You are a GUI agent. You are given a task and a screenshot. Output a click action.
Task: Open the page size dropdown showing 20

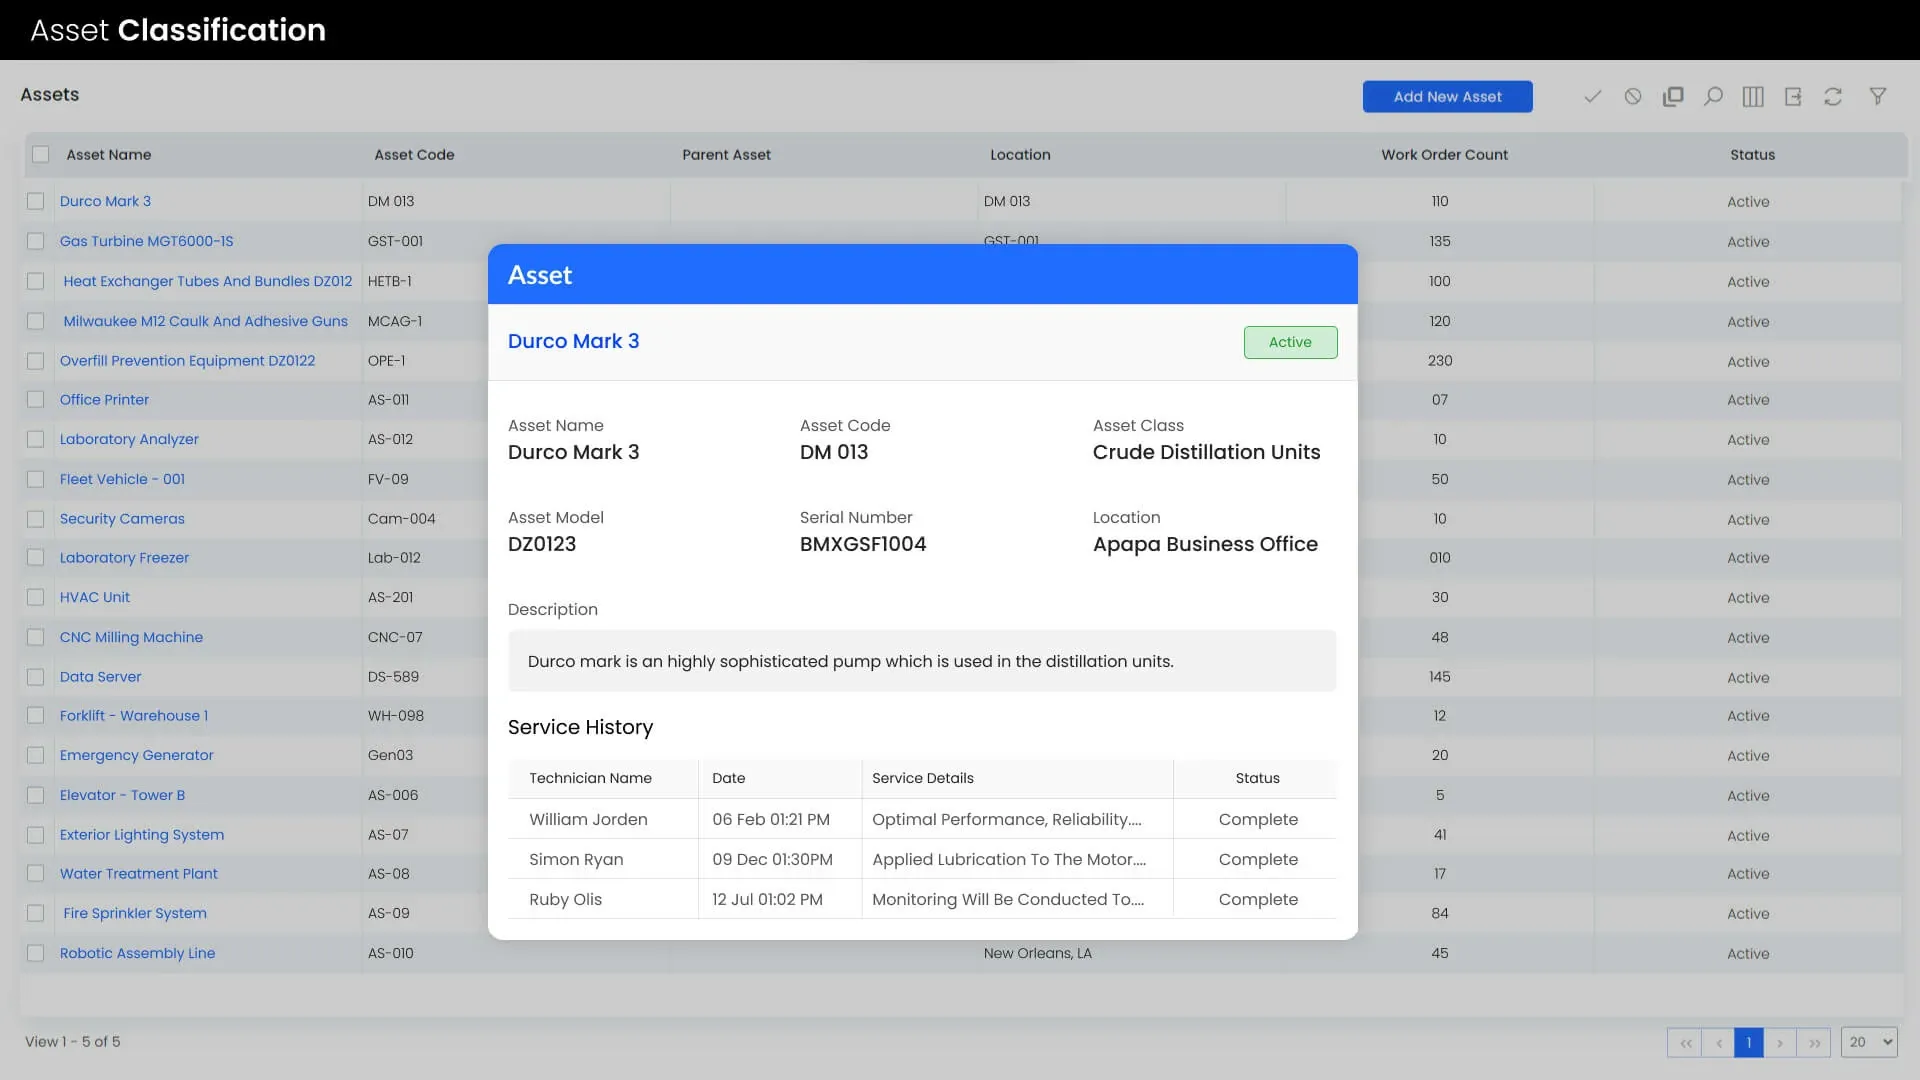(1868, 1042)
